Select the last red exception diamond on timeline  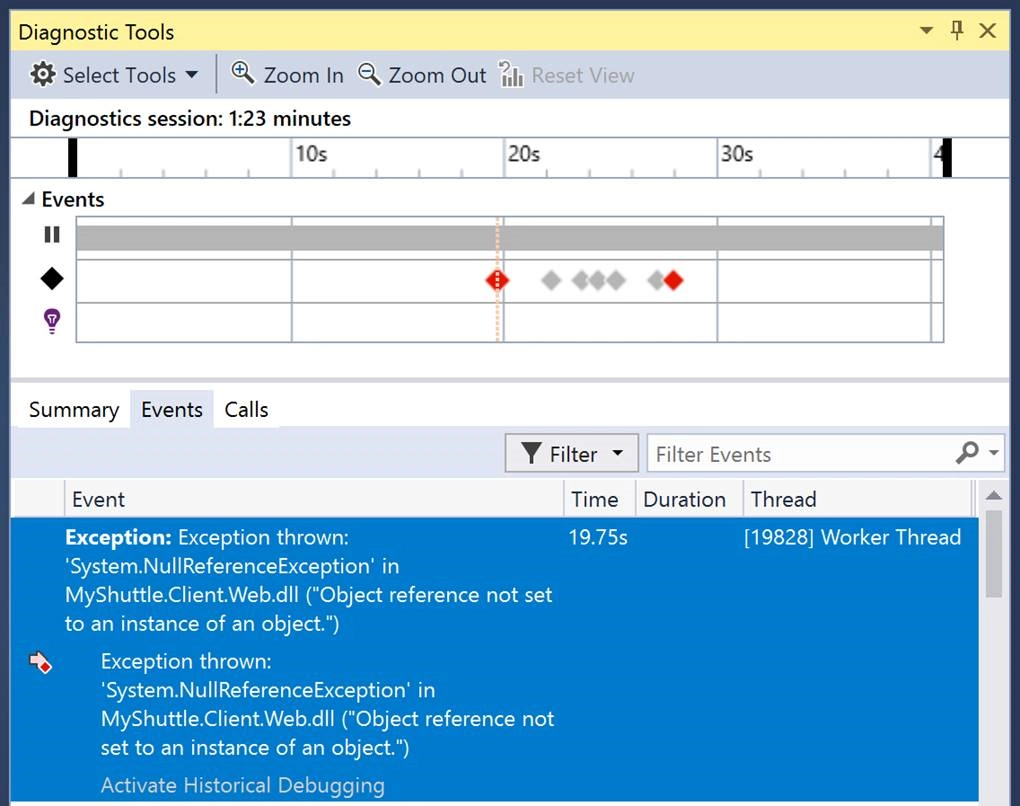click(674, 280)
